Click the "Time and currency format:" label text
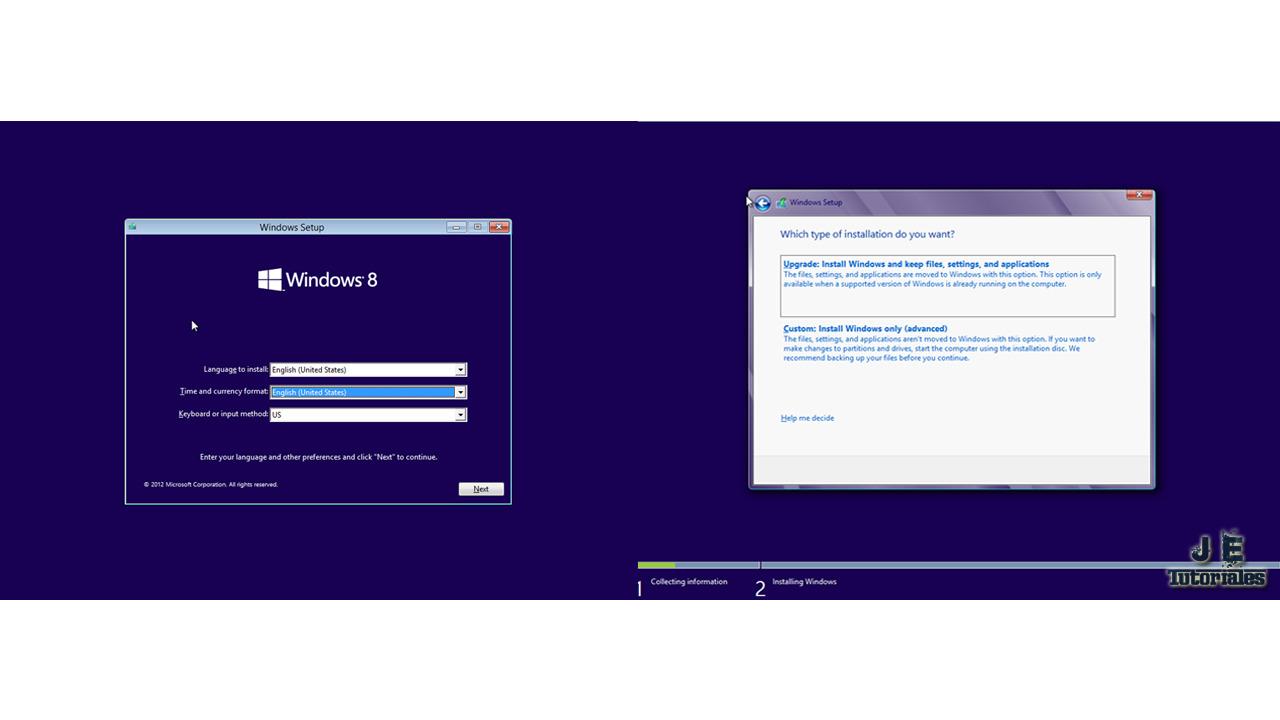The height and width of the screenshot is (720, 1280). (x=224, y=392)
